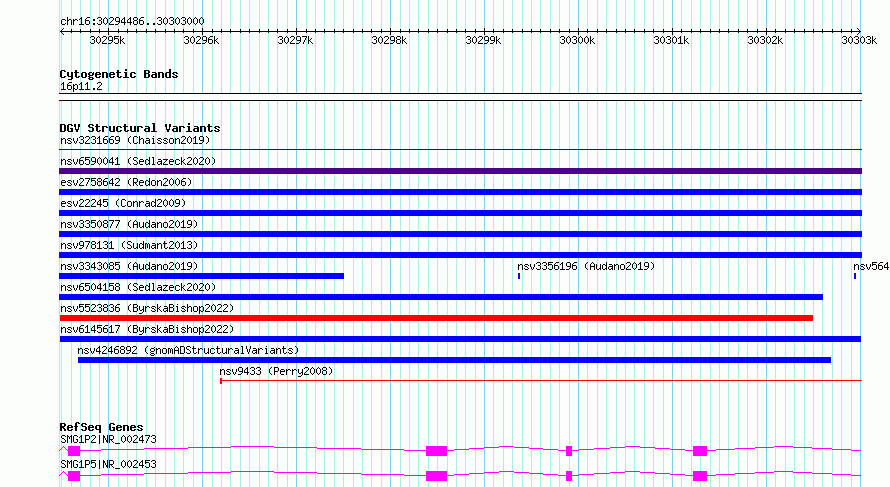
Task: Select the widest exon block of SMG1P2
Action: pyautogui.click(x=436, y=451)
